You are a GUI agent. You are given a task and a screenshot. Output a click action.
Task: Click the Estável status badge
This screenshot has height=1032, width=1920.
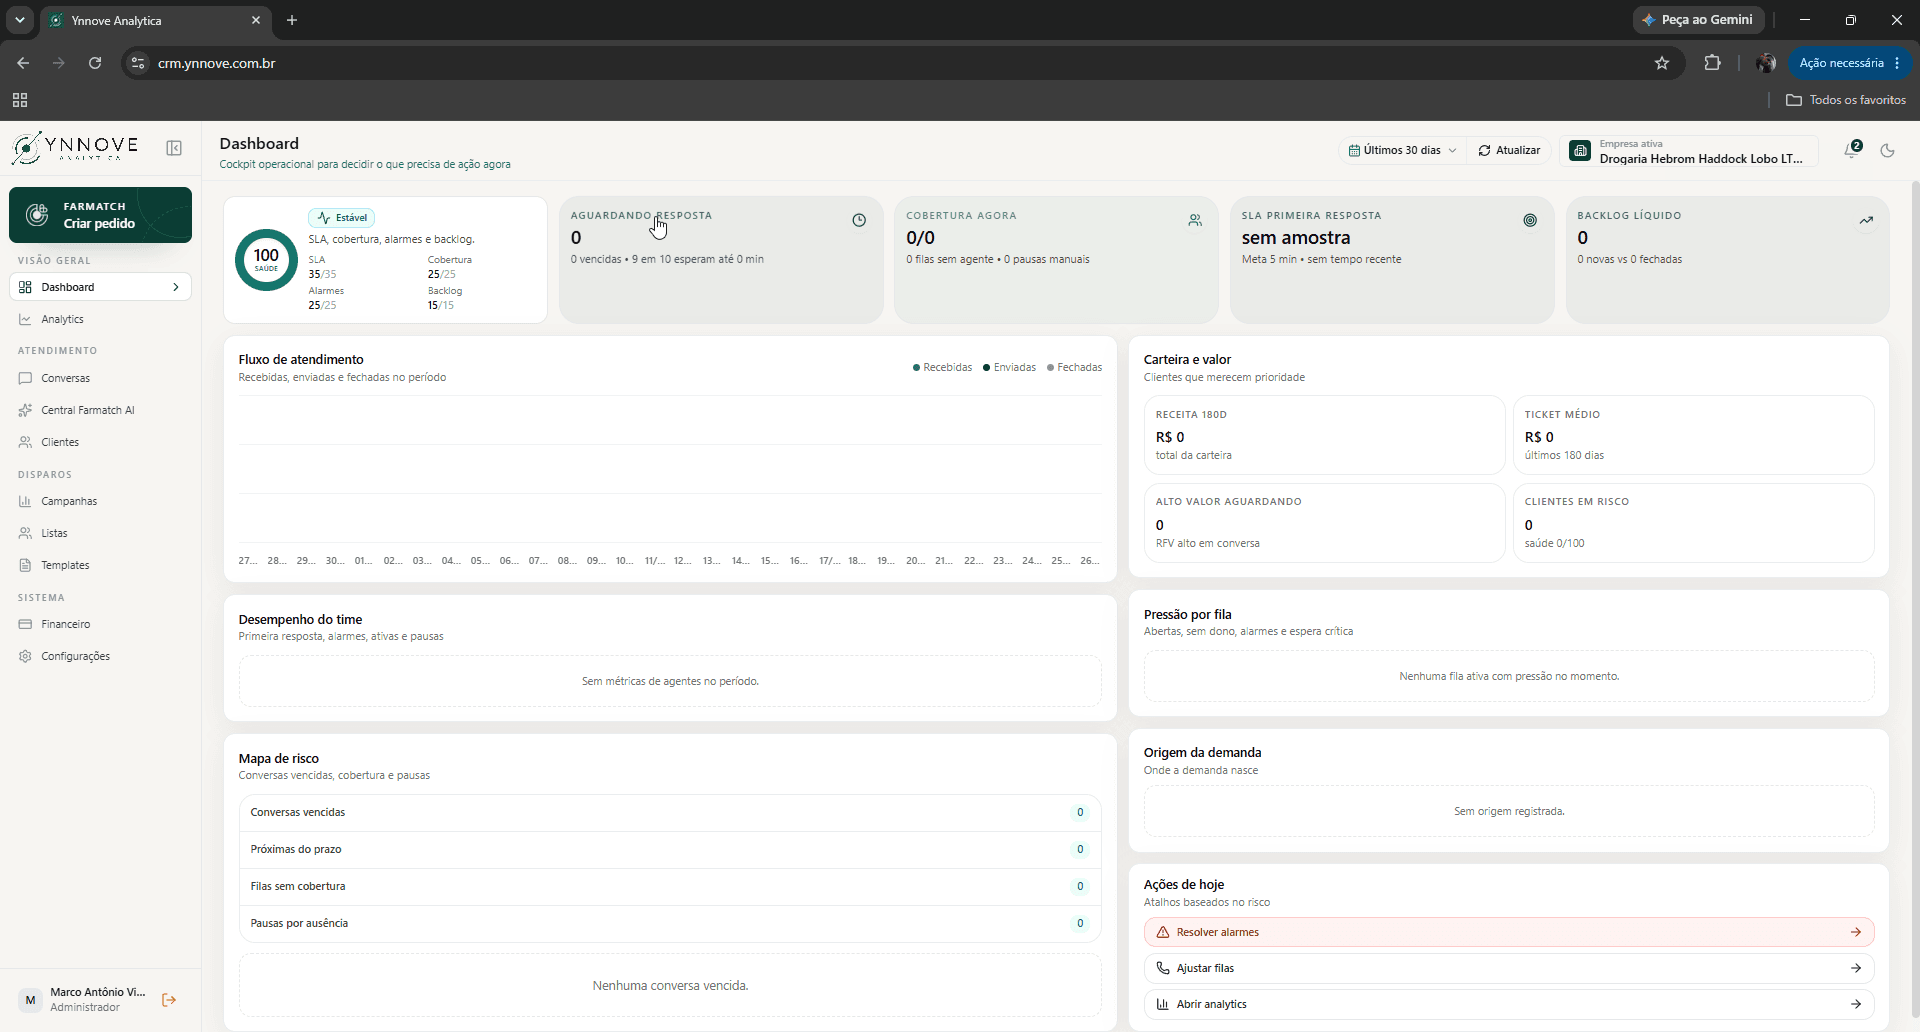point(341,217)
